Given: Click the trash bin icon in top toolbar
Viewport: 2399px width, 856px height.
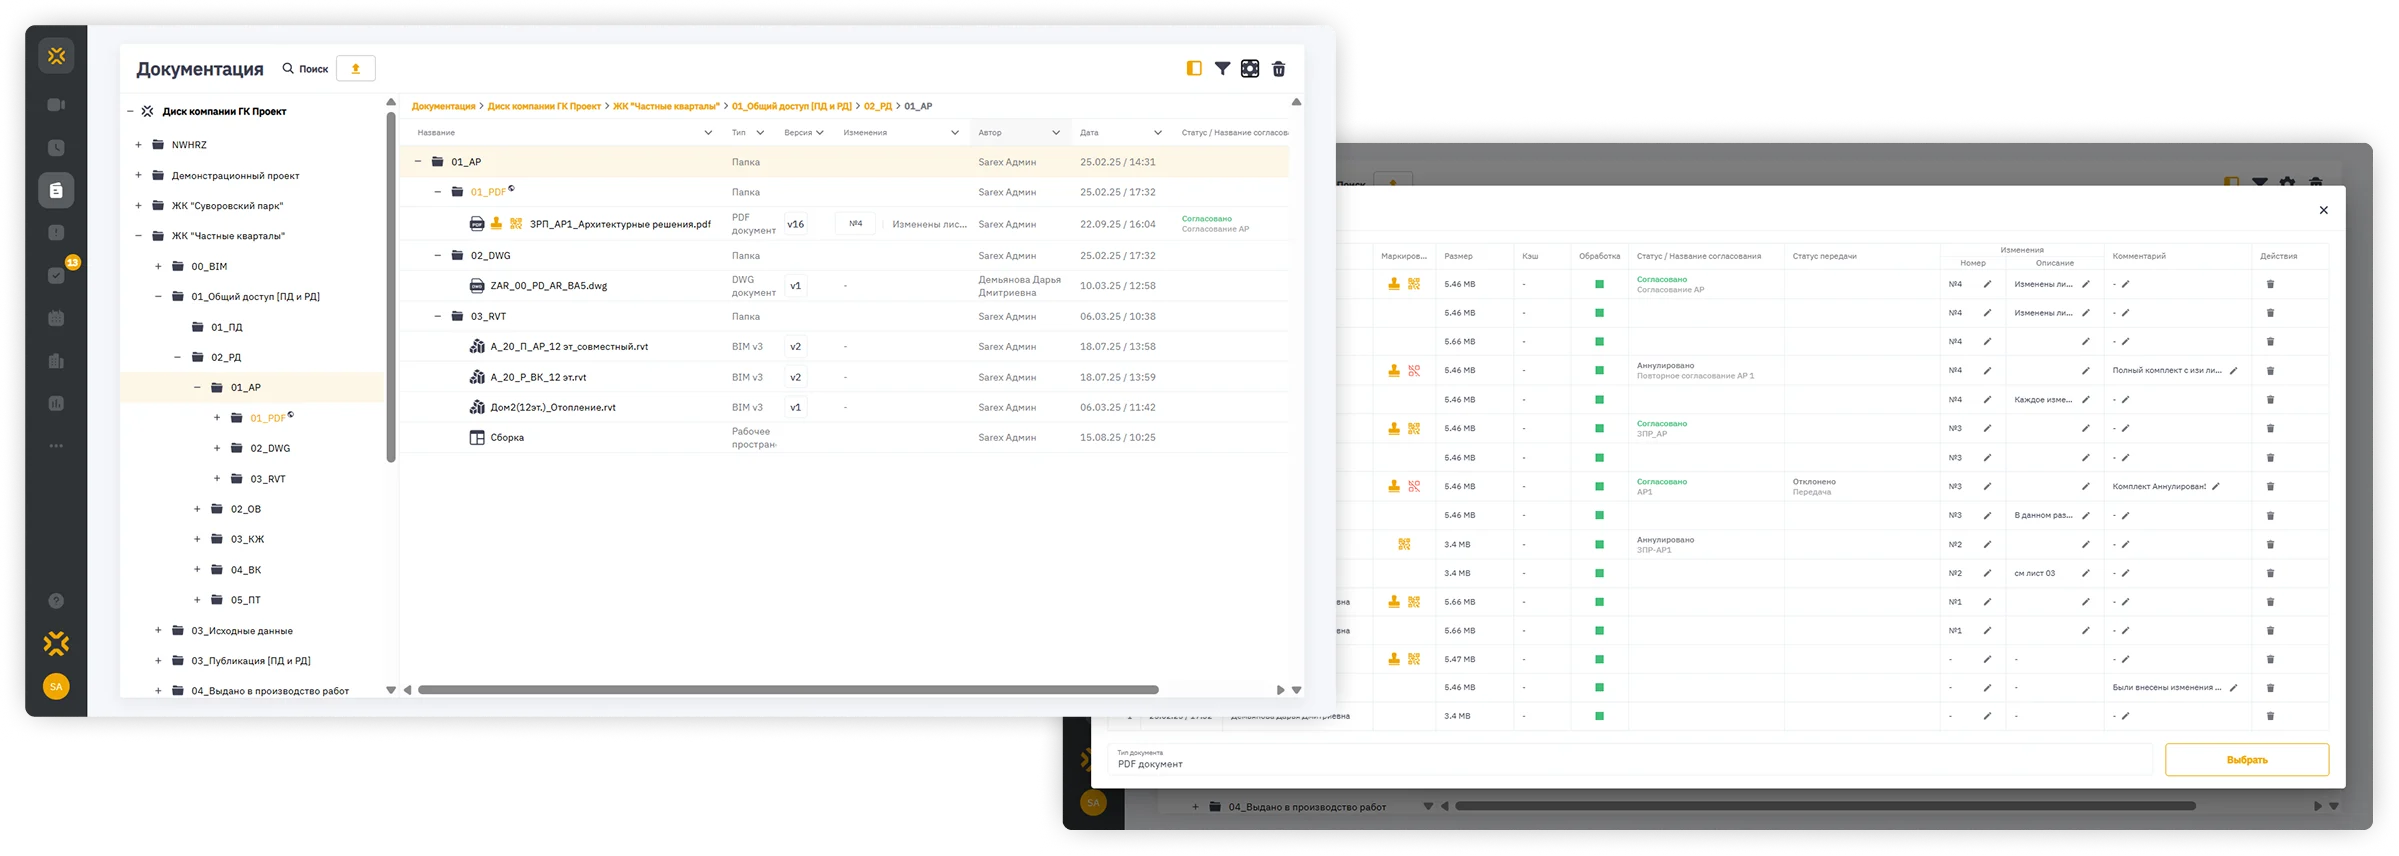Looking at the screenshot, I should point(1278,68).
